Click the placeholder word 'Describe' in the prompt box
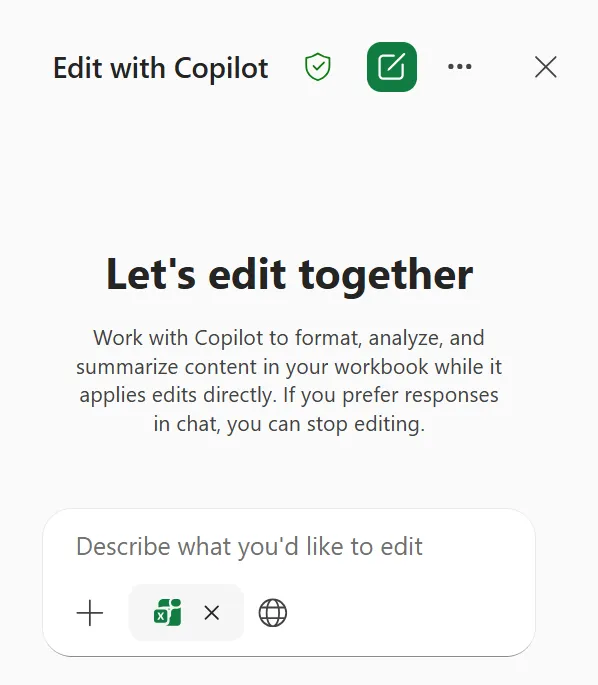Image resolution: width=598 pixels, height=685 pixels. point(123,546)
